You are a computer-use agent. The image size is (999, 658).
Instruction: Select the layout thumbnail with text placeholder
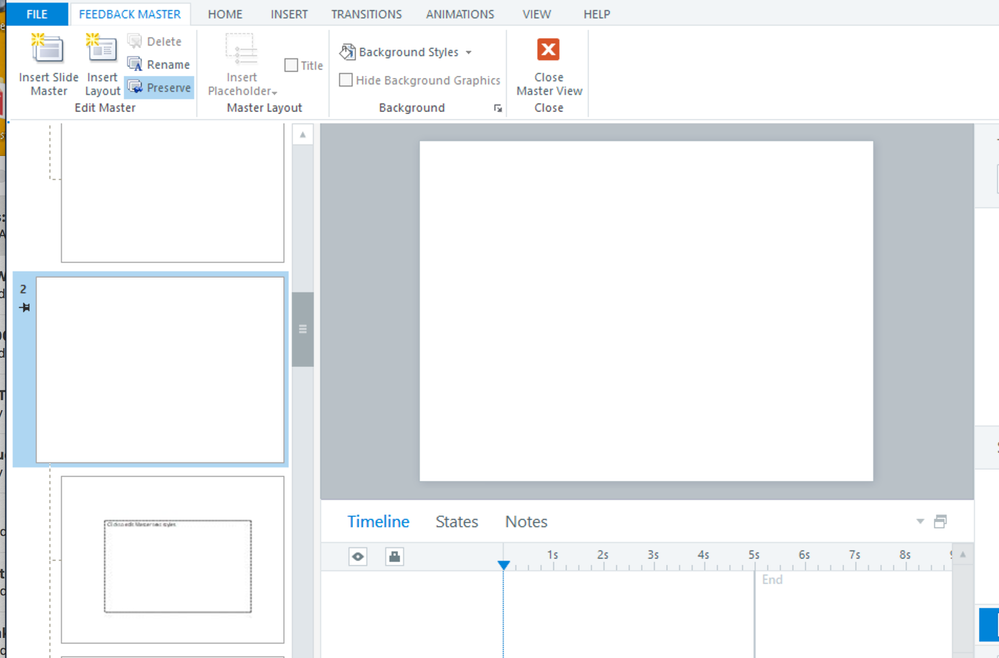coord(173,560)
